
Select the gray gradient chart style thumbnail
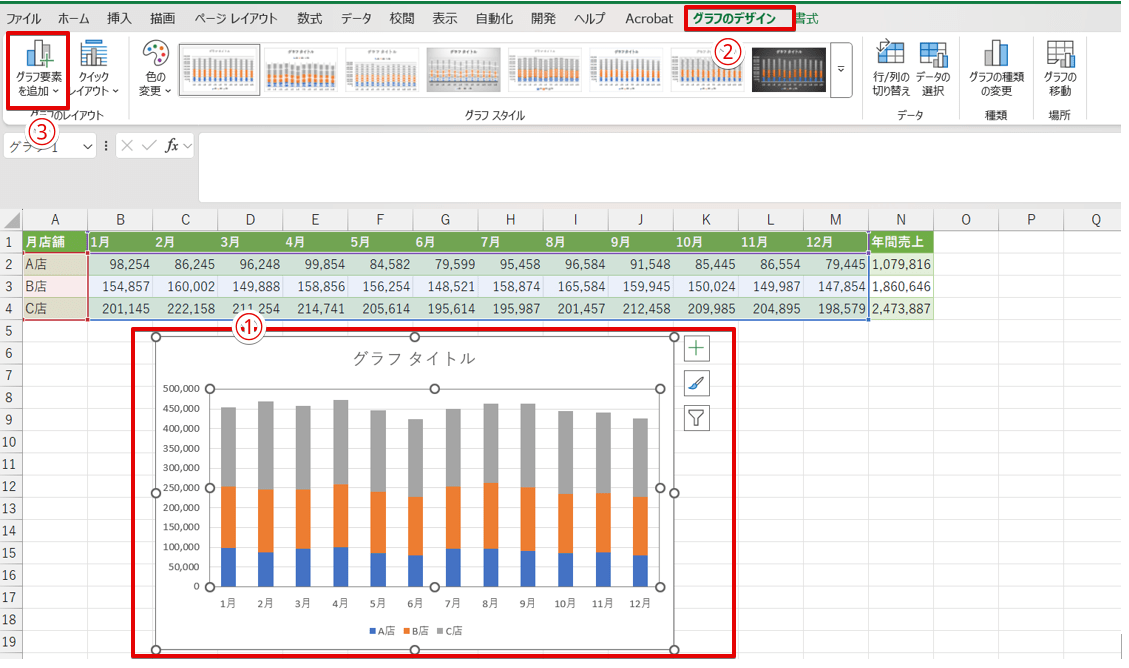click(464, 70)
